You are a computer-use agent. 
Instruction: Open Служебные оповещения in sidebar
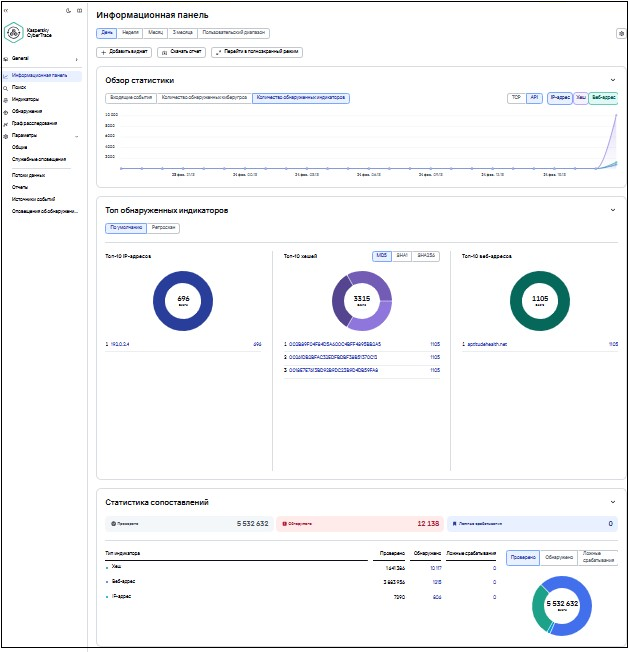point(39,160)
